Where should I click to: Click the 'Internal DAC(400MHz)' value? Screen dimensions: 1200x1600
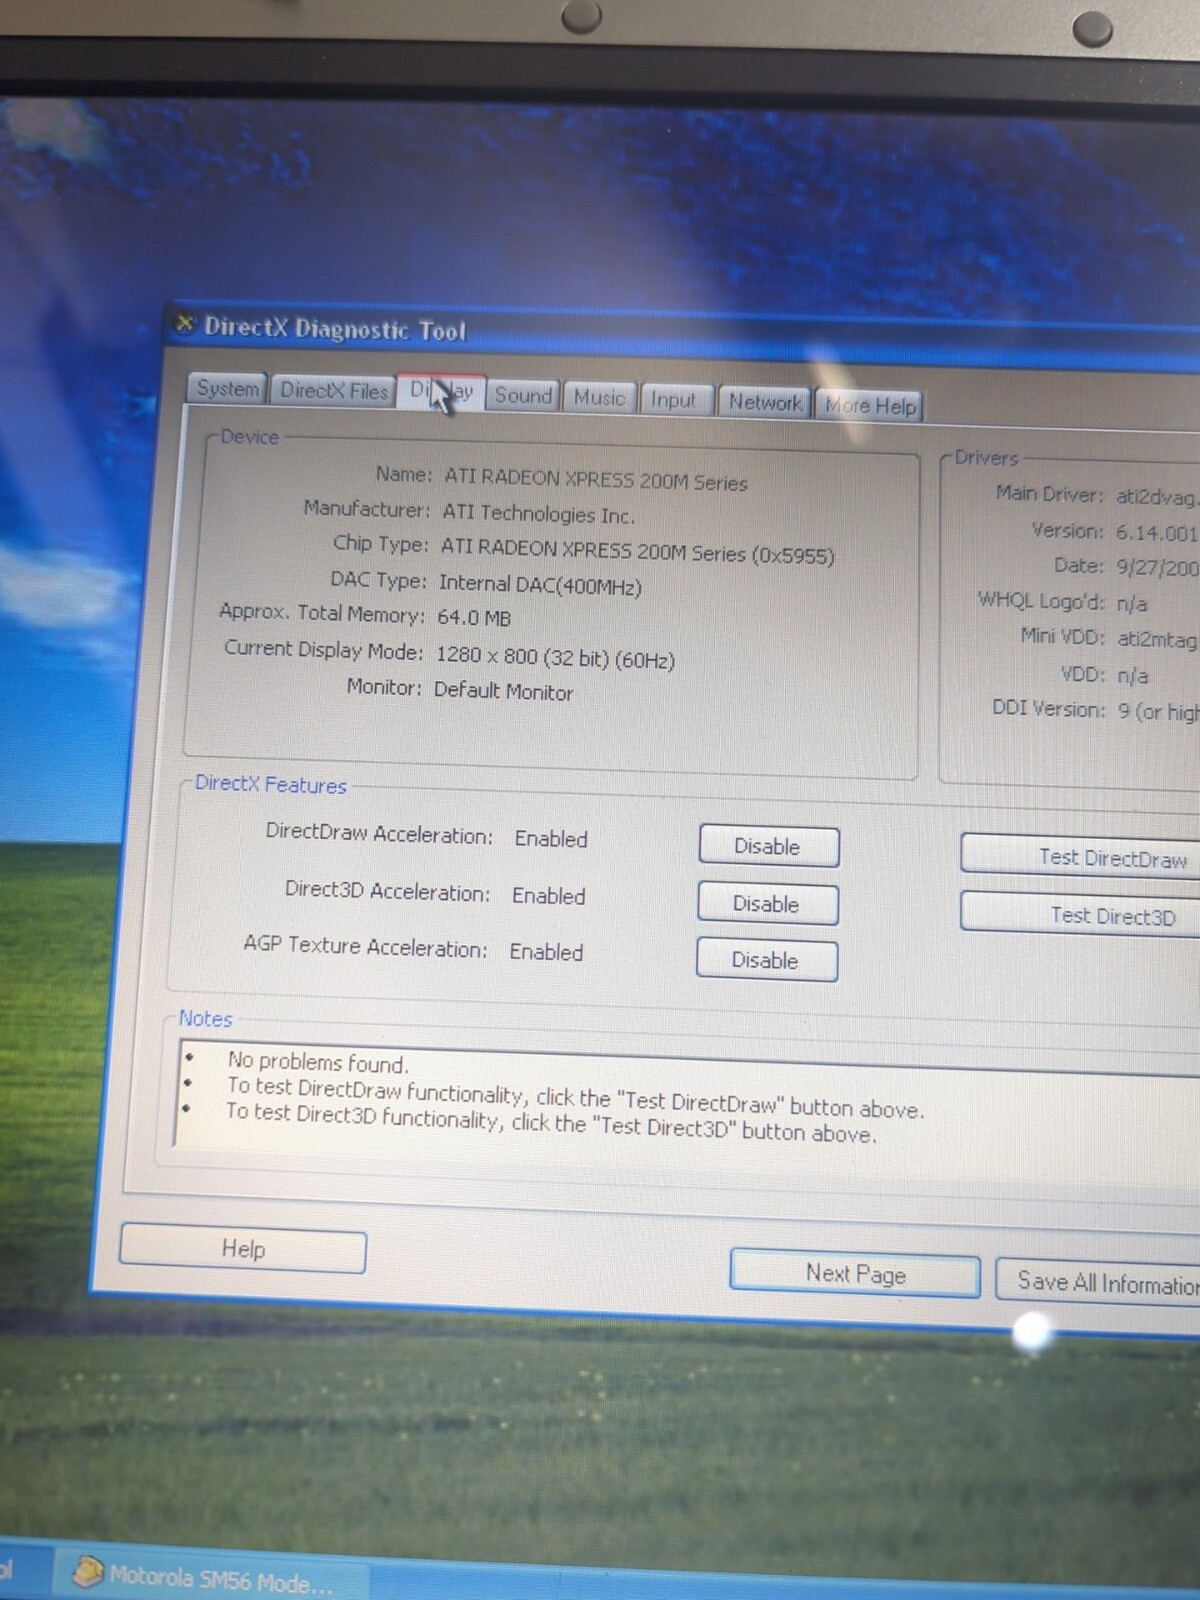tap(540, 585)
